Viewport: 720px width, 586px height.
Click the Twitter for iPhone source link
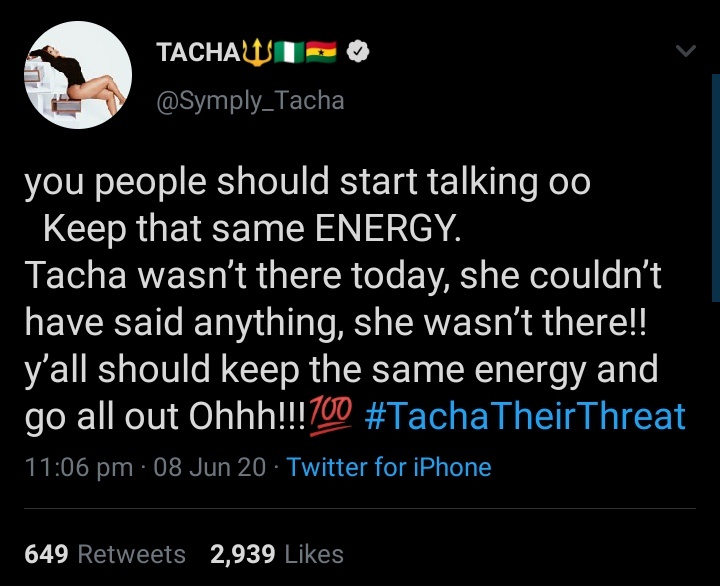389,467
